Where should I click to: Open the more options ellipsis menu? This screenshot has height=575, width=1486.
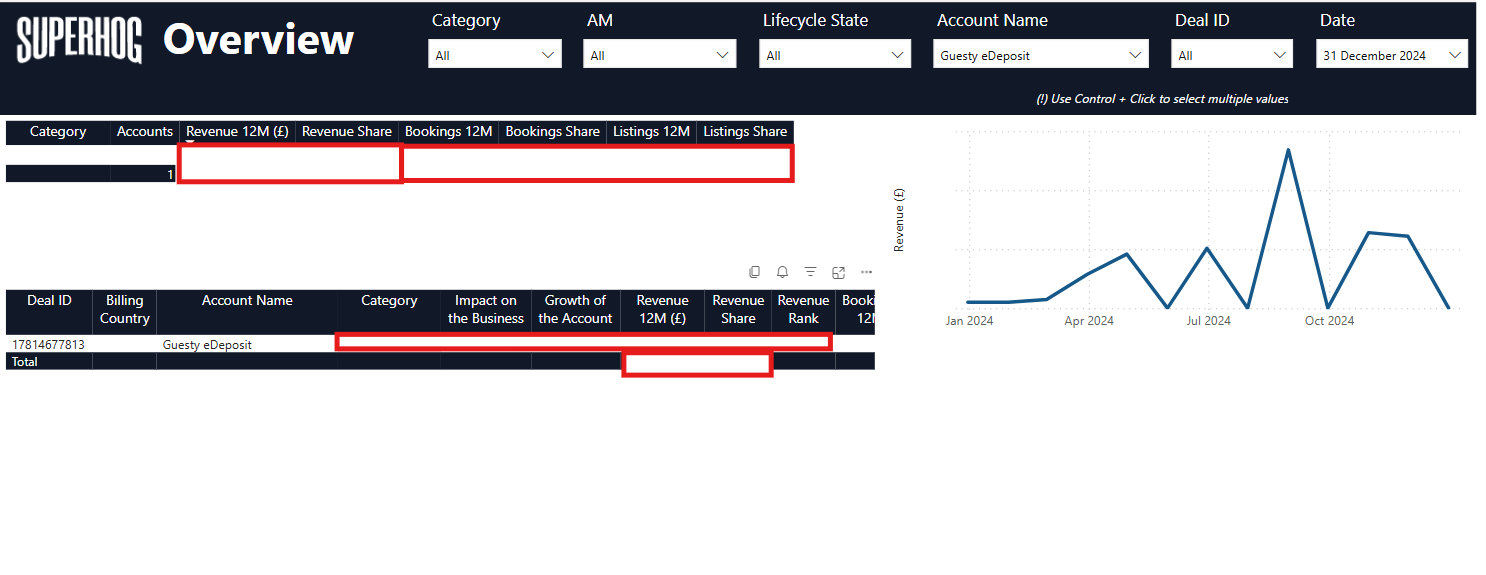coord(866,272)
